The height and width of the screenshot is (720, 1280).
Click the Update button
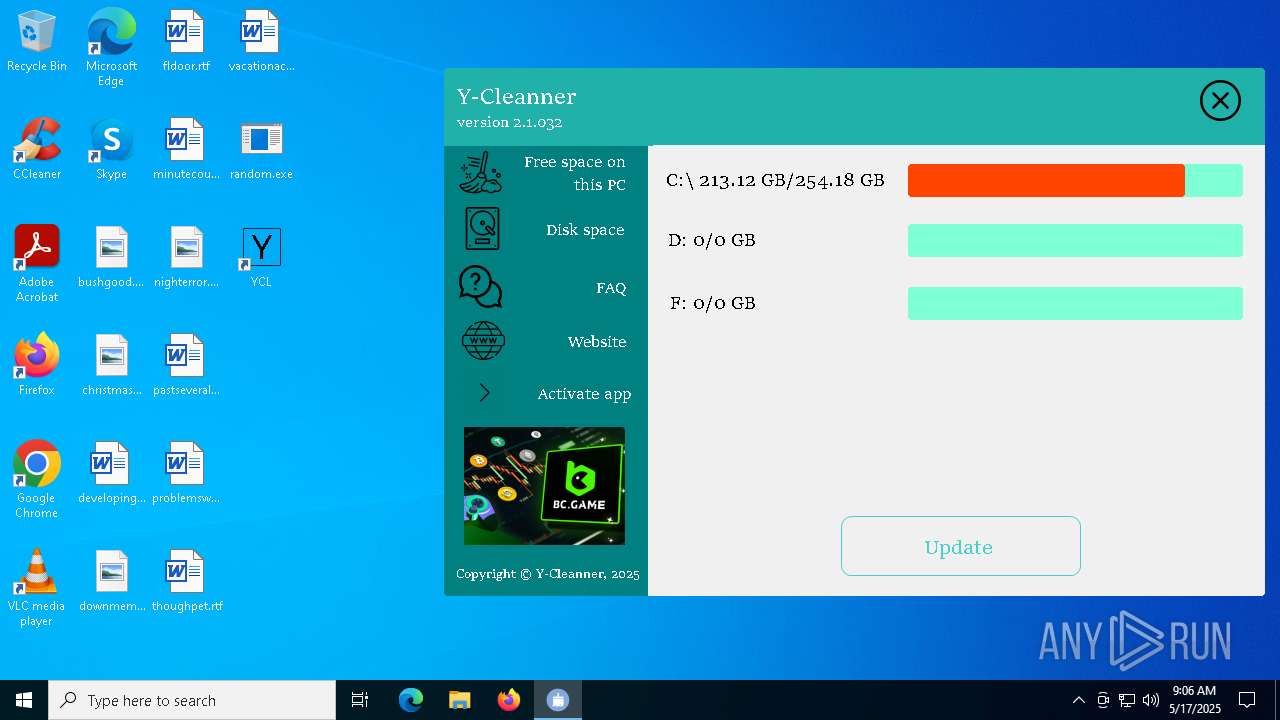tap(960, 546)
